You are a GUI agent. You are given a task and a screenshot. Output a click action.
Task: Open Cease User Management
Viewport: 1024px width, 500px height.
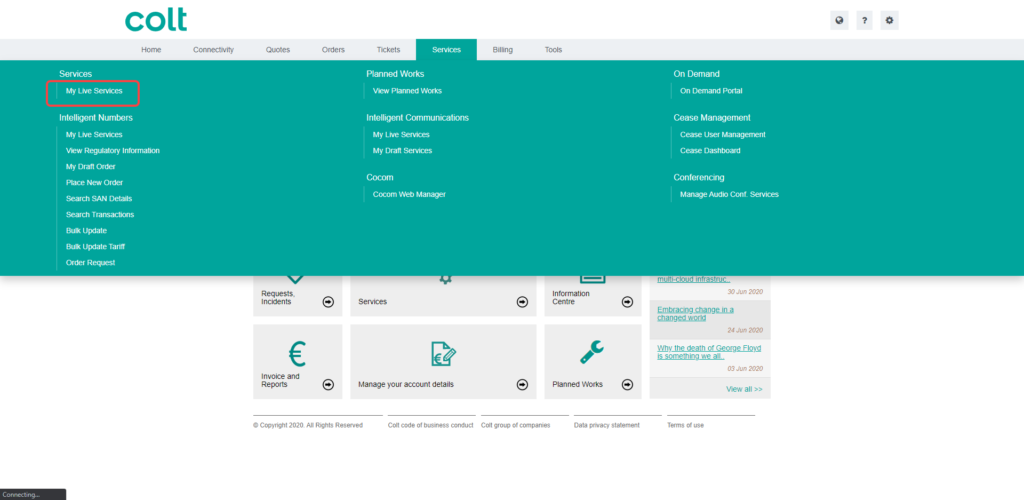tap(722, 134)
